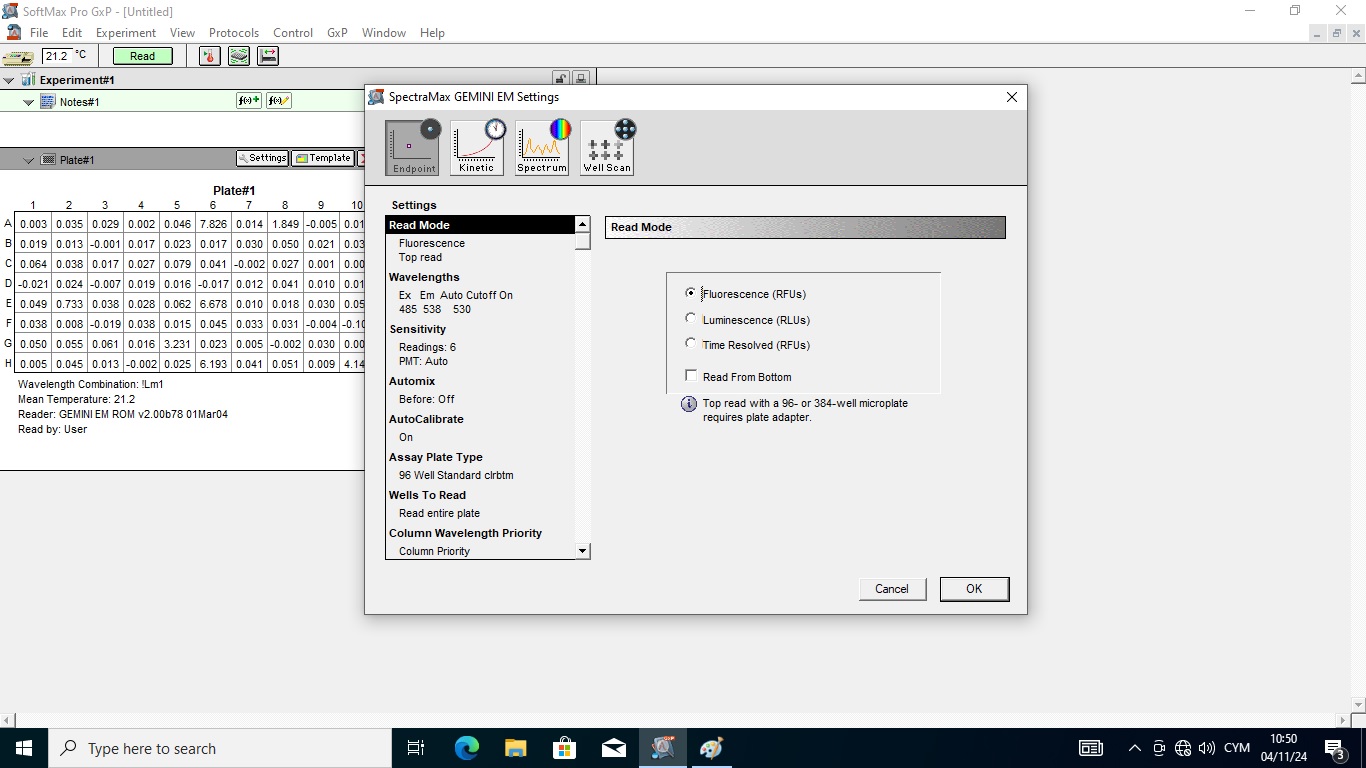The image size is (1366, 768).
Task: Open notification center in system tray
Action: click(x=1334, y=748)
